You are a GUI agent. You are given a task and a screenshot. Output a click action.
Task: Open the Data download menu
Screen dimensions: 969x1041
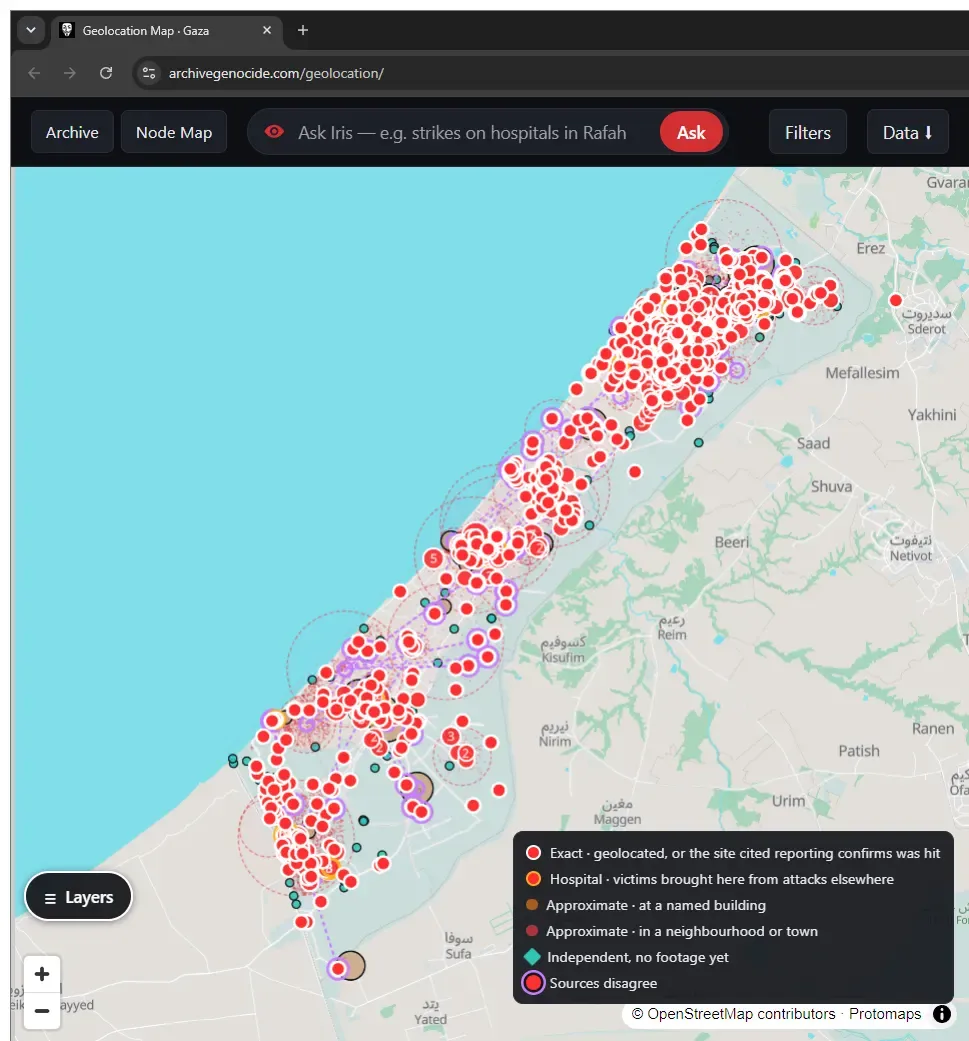[907, 132]
